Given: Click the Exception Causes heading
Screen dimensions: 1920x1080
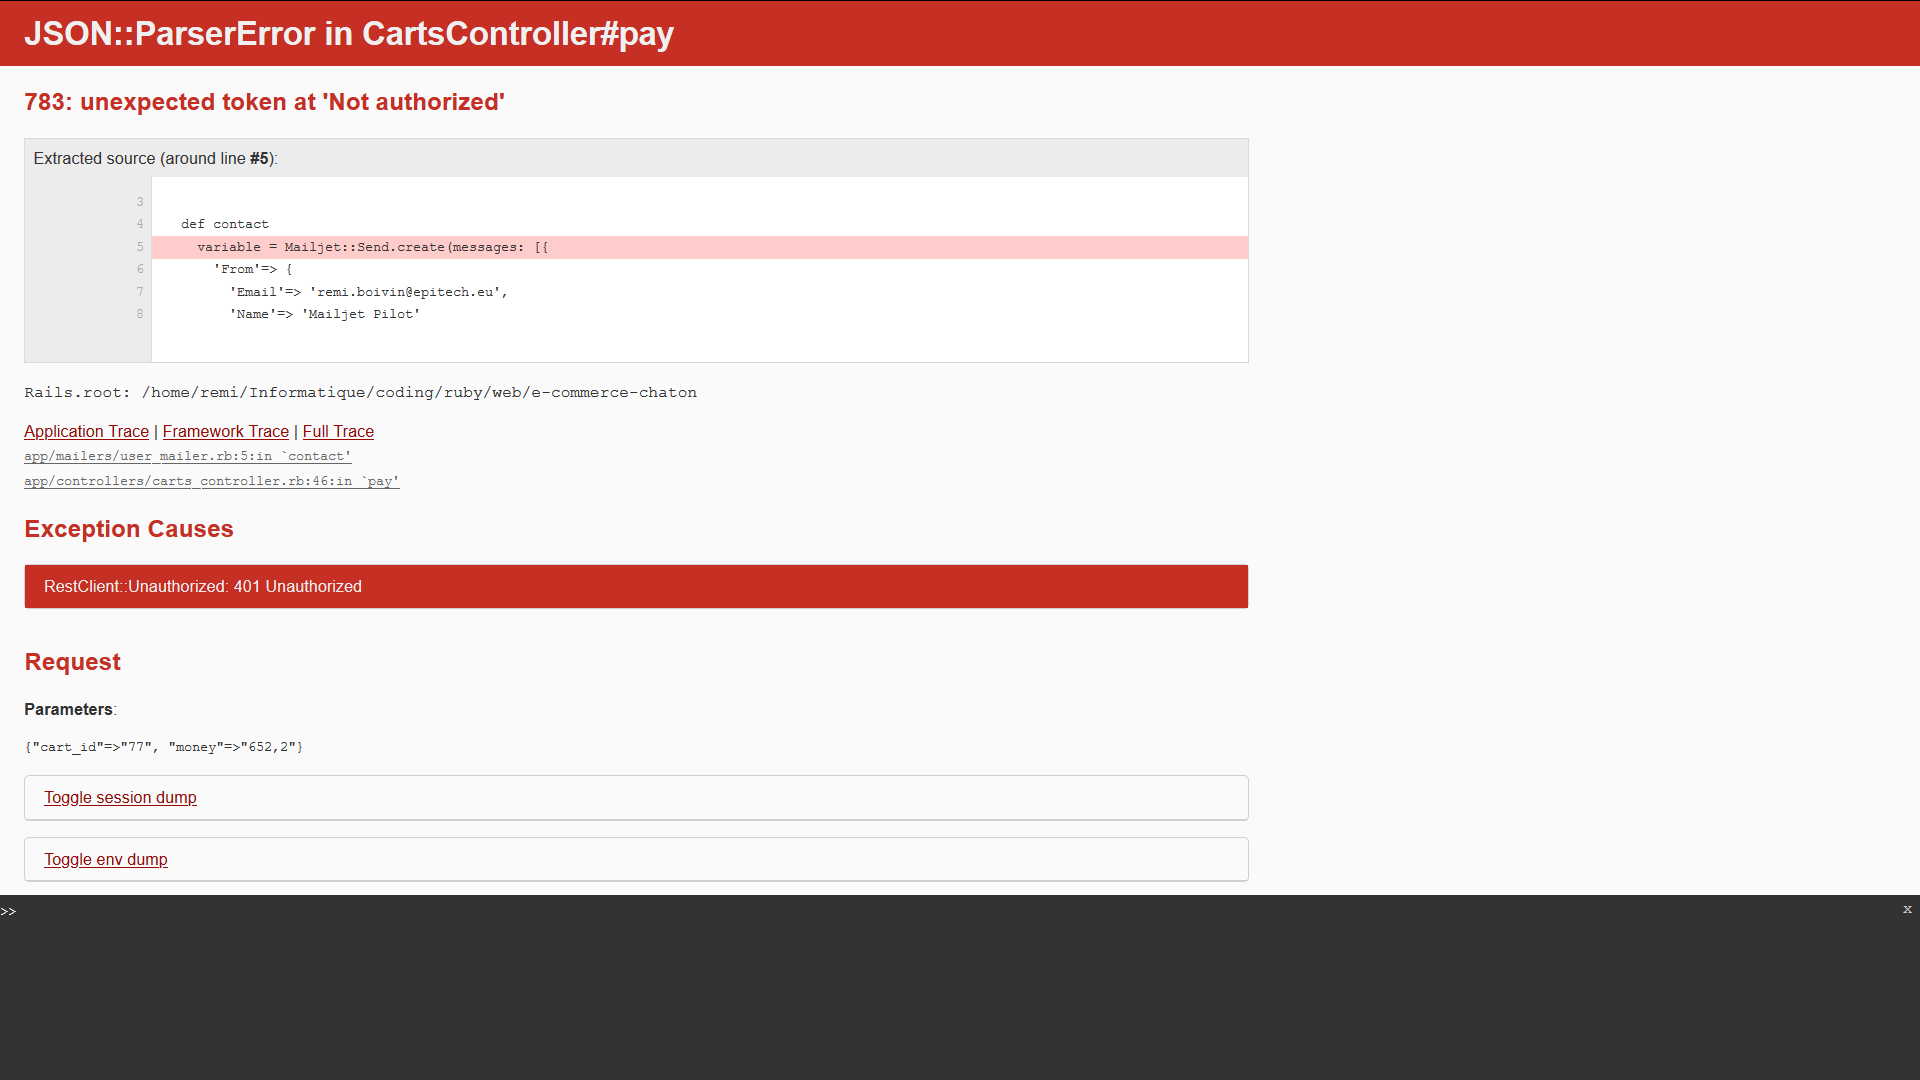Looking at the screenshot, I should click(129, 529).
